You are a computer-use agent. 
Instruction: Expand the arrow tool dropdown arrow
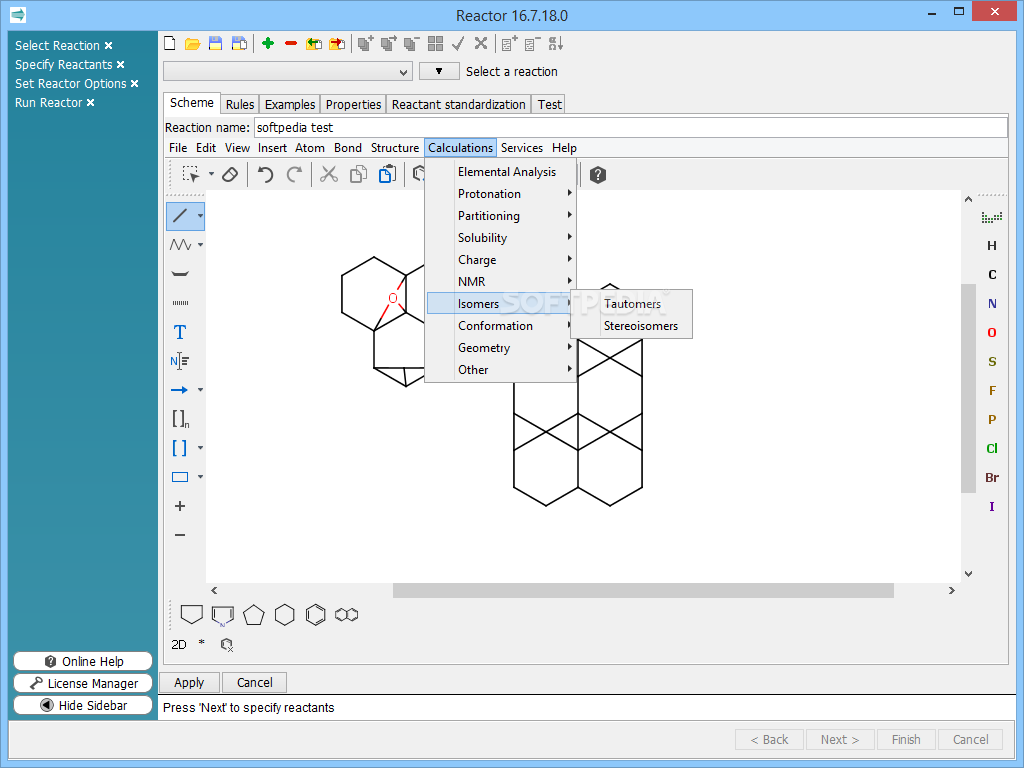200,390
